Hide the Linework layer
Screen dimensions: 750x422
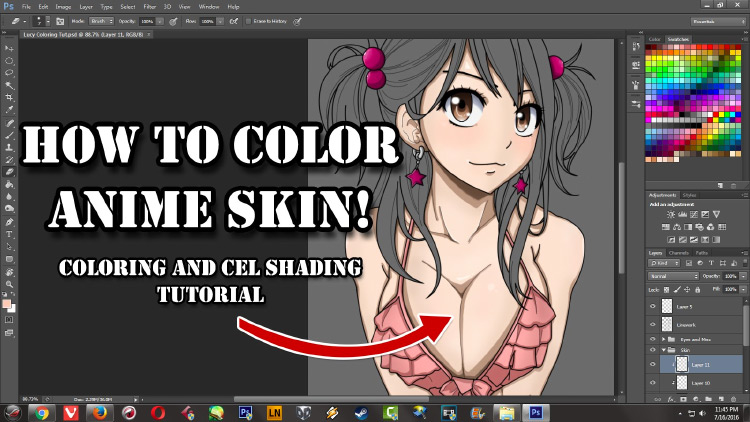[652, 324]
